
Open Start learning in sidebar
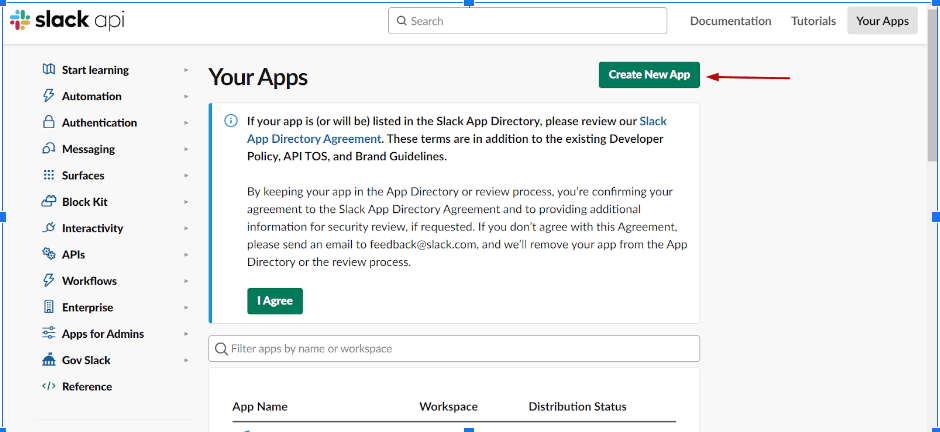[x=95, y=70]
